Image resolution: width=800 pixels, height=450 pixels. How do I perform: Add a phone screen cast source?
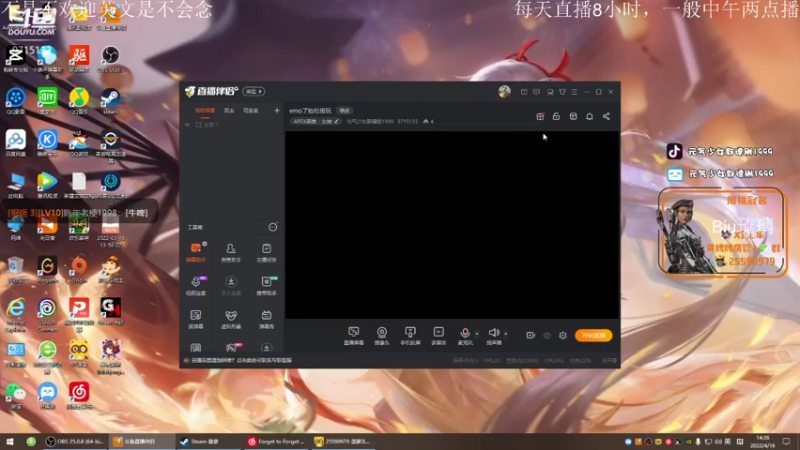tap(410, 336)
